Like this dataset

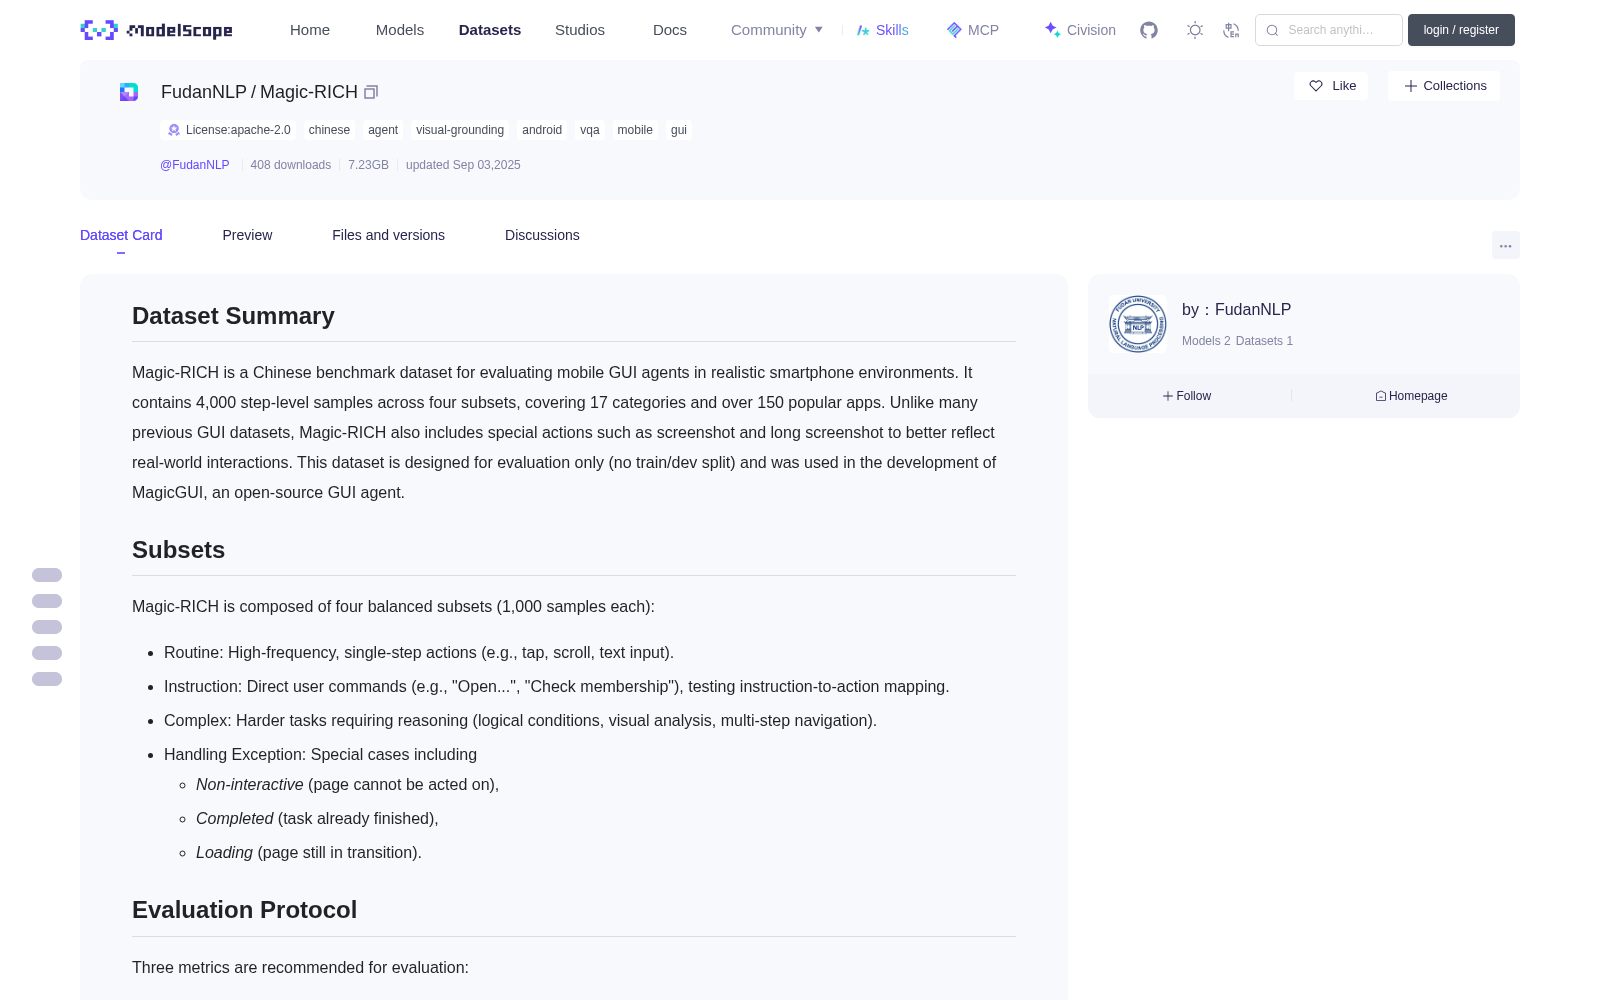(x=1332, y=86)
